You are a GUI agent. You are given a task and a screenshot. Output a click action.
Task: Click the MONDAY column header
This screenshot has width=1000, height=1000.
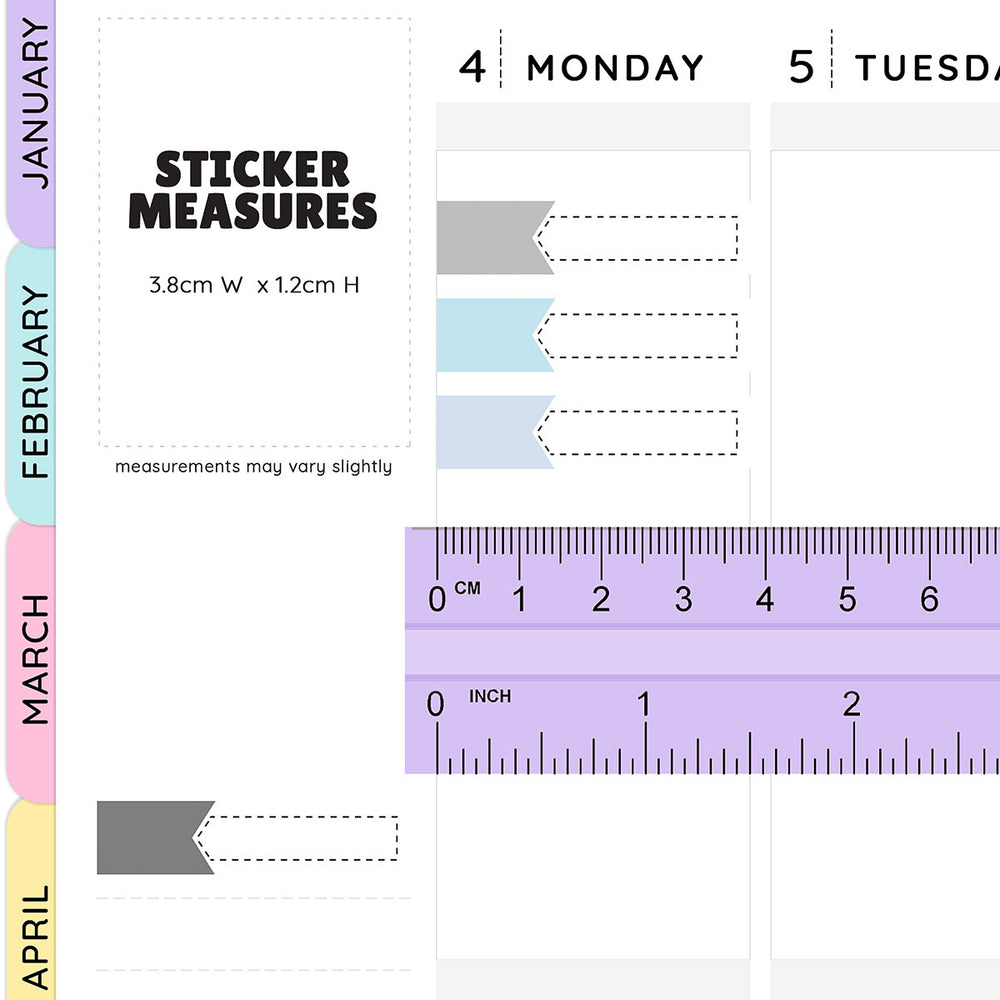[x=615, y=68]
